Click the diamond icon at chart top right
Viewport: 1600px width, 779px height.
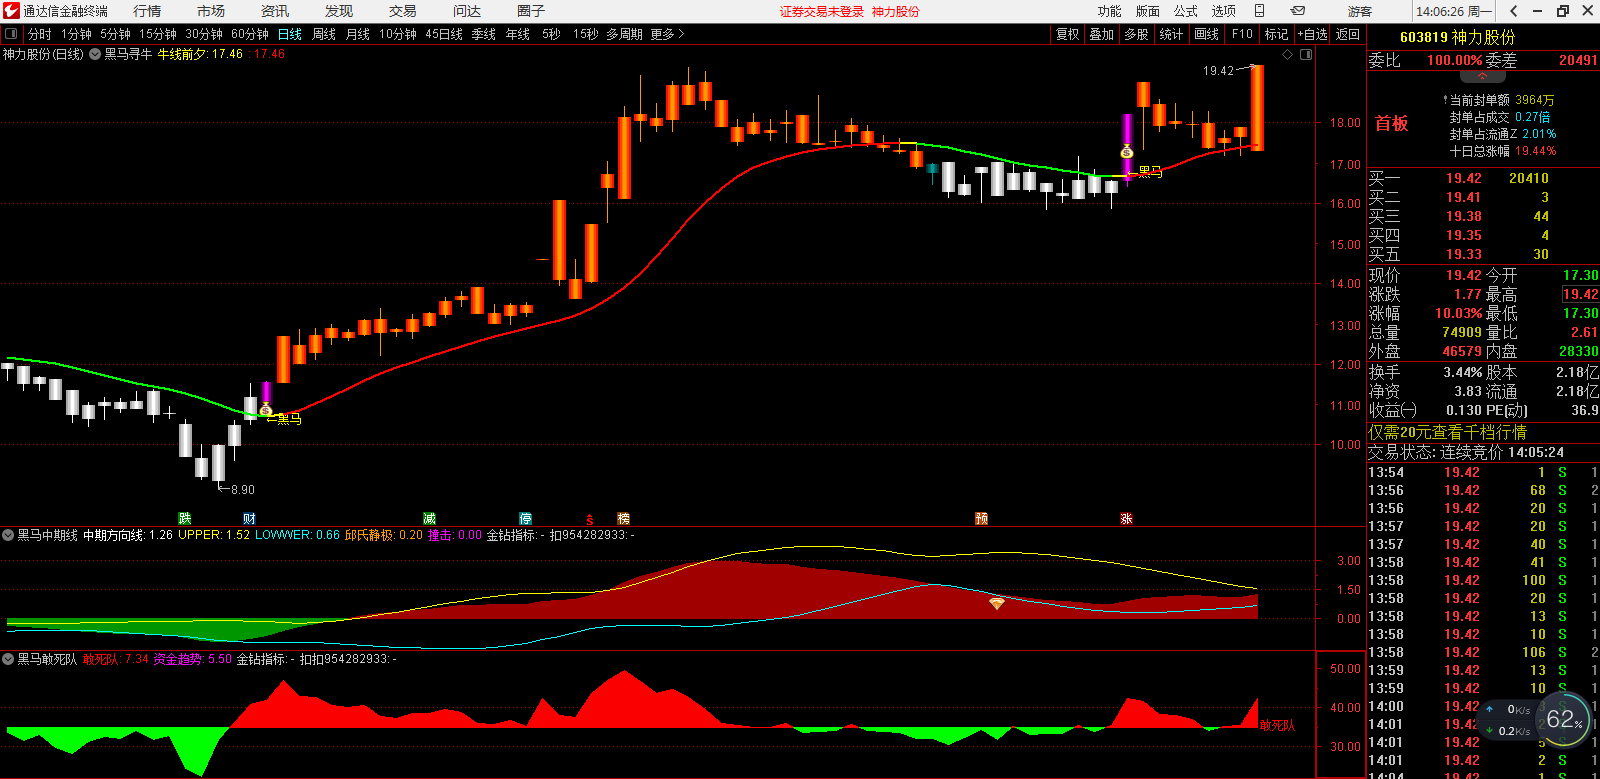1288,54
